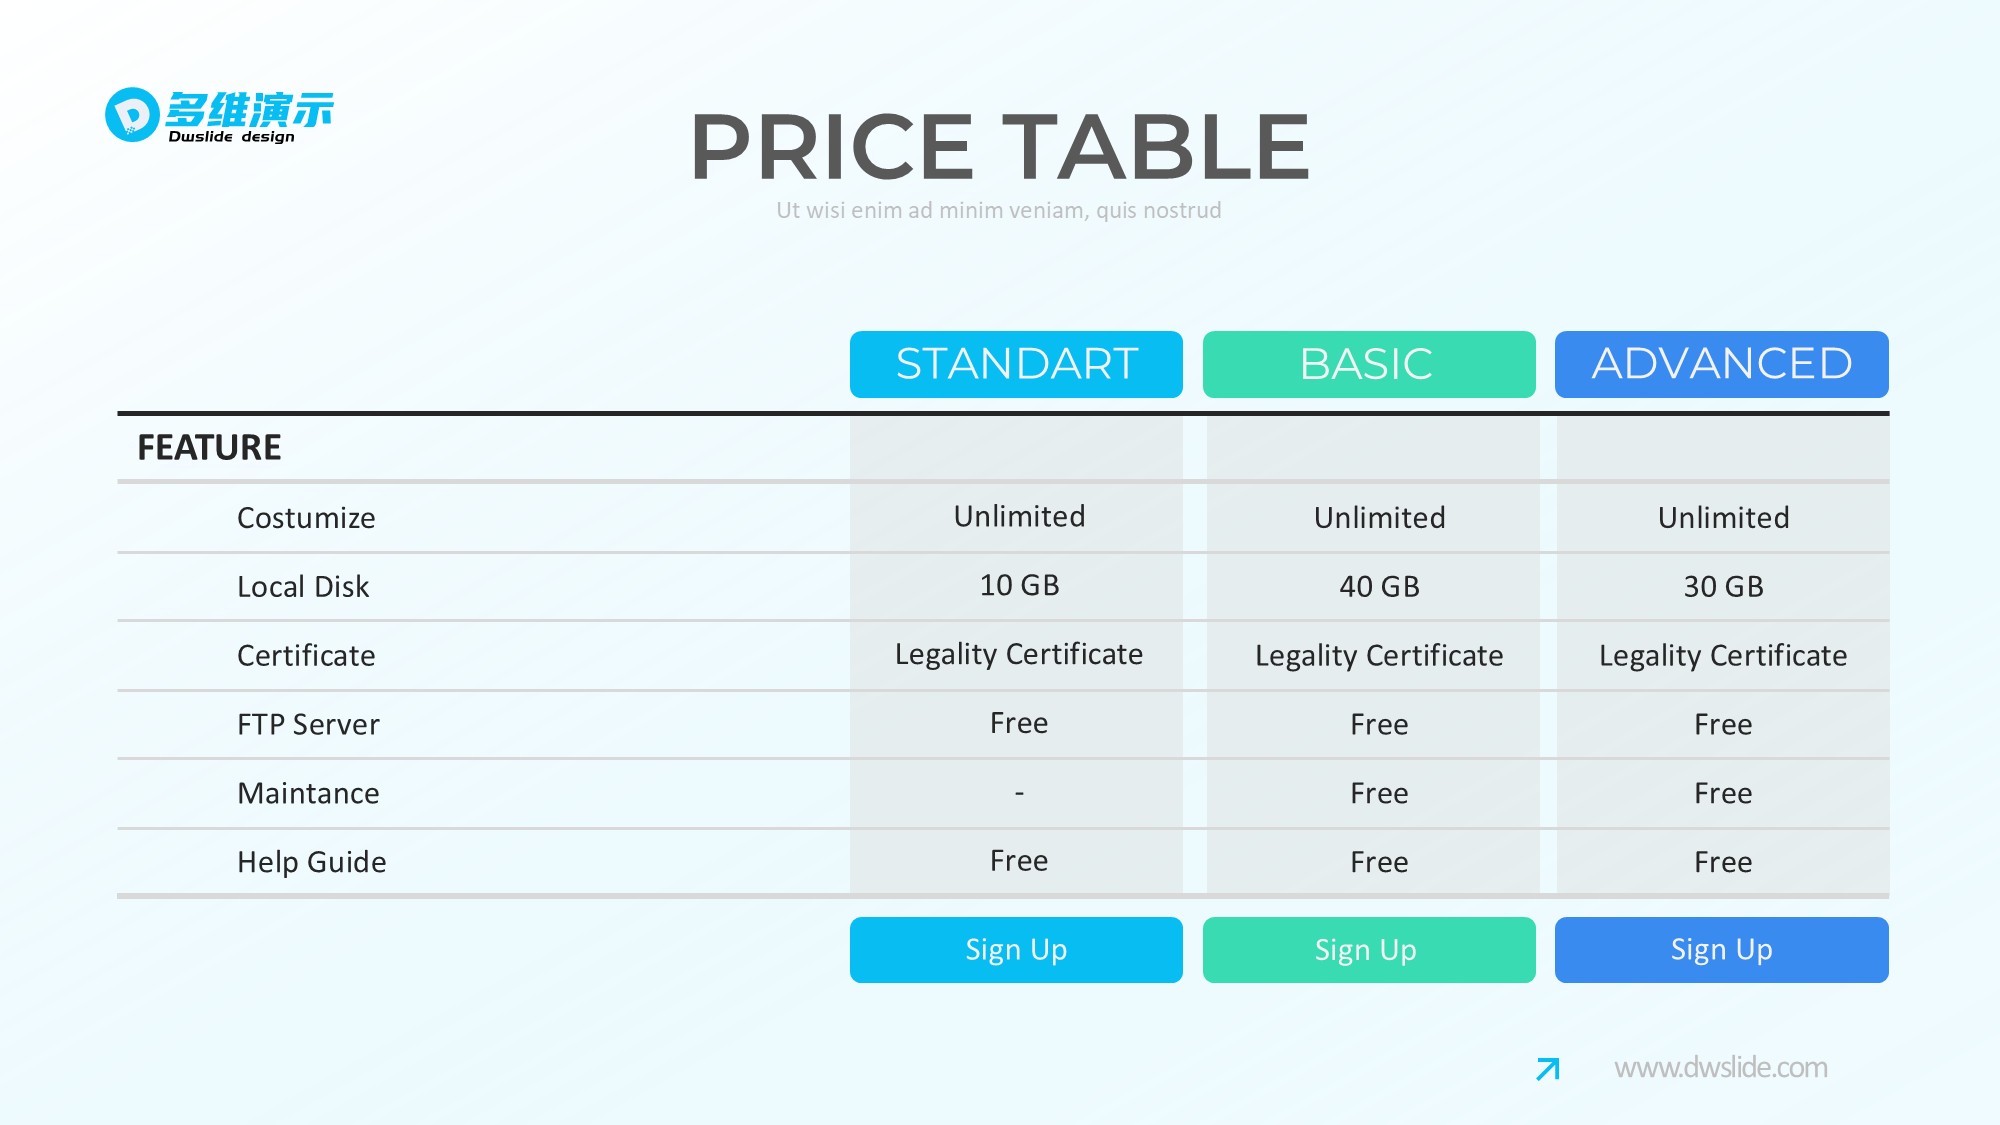Click the Certificate feature label

306,656
